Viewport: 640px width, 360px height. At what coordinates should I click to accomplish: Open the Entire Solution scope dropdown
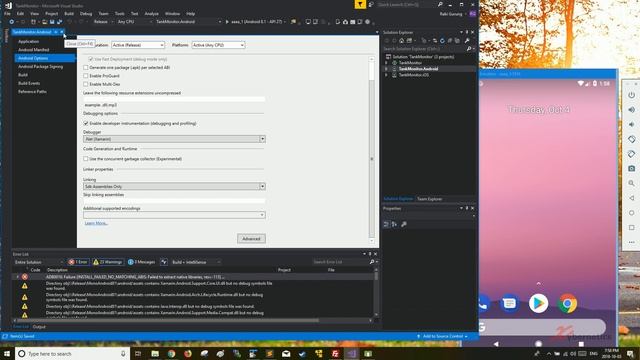pos(38,262)
